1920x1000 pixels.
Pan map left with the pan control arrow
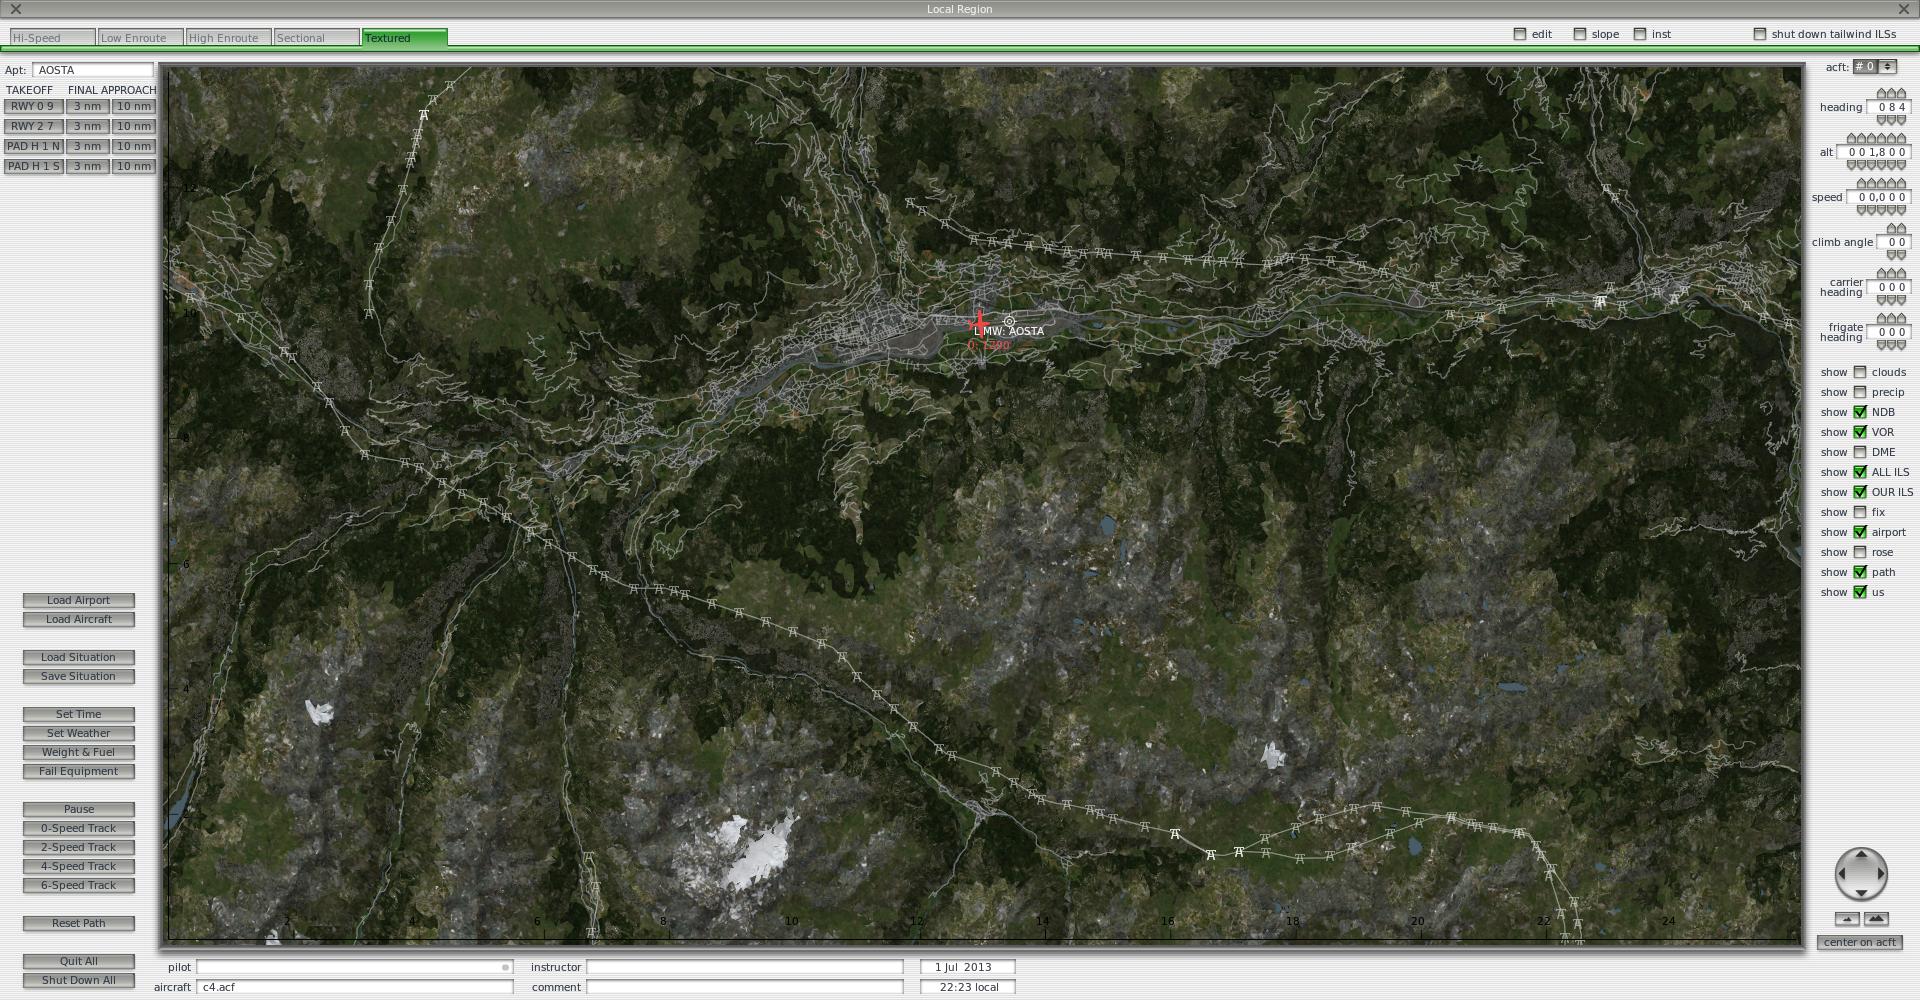[x=1841, y=874]
